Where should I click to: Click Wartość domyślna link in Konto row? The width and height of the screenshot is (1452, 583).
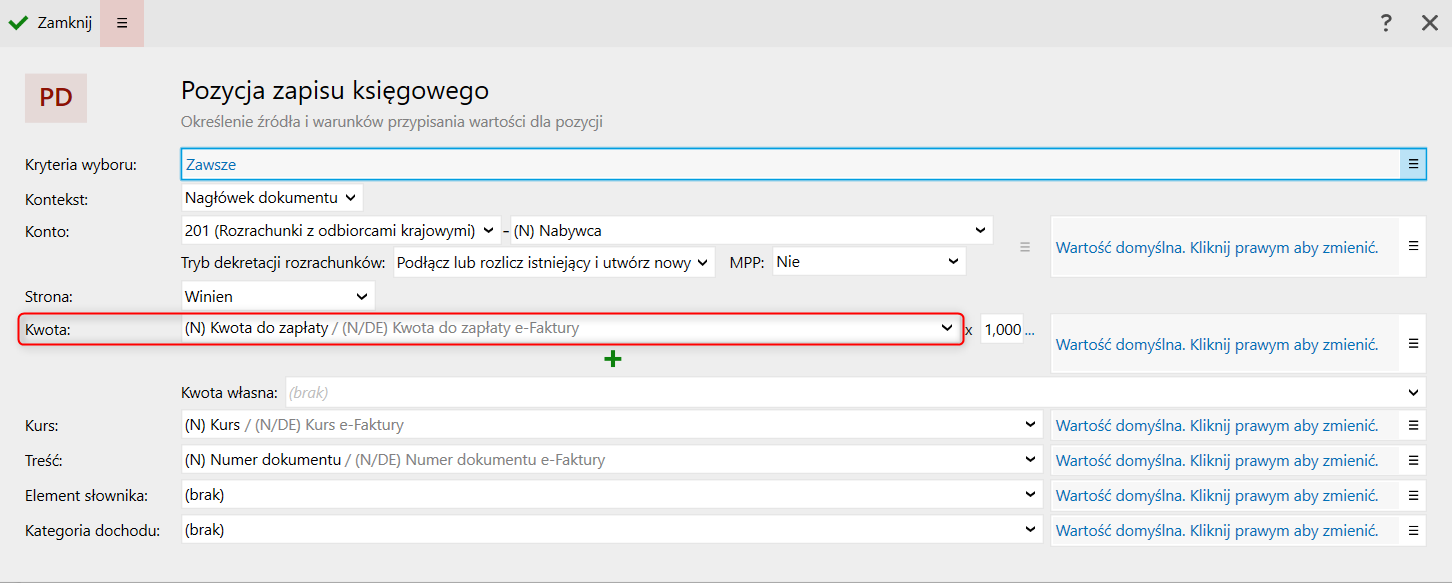tap(1217, 247)
